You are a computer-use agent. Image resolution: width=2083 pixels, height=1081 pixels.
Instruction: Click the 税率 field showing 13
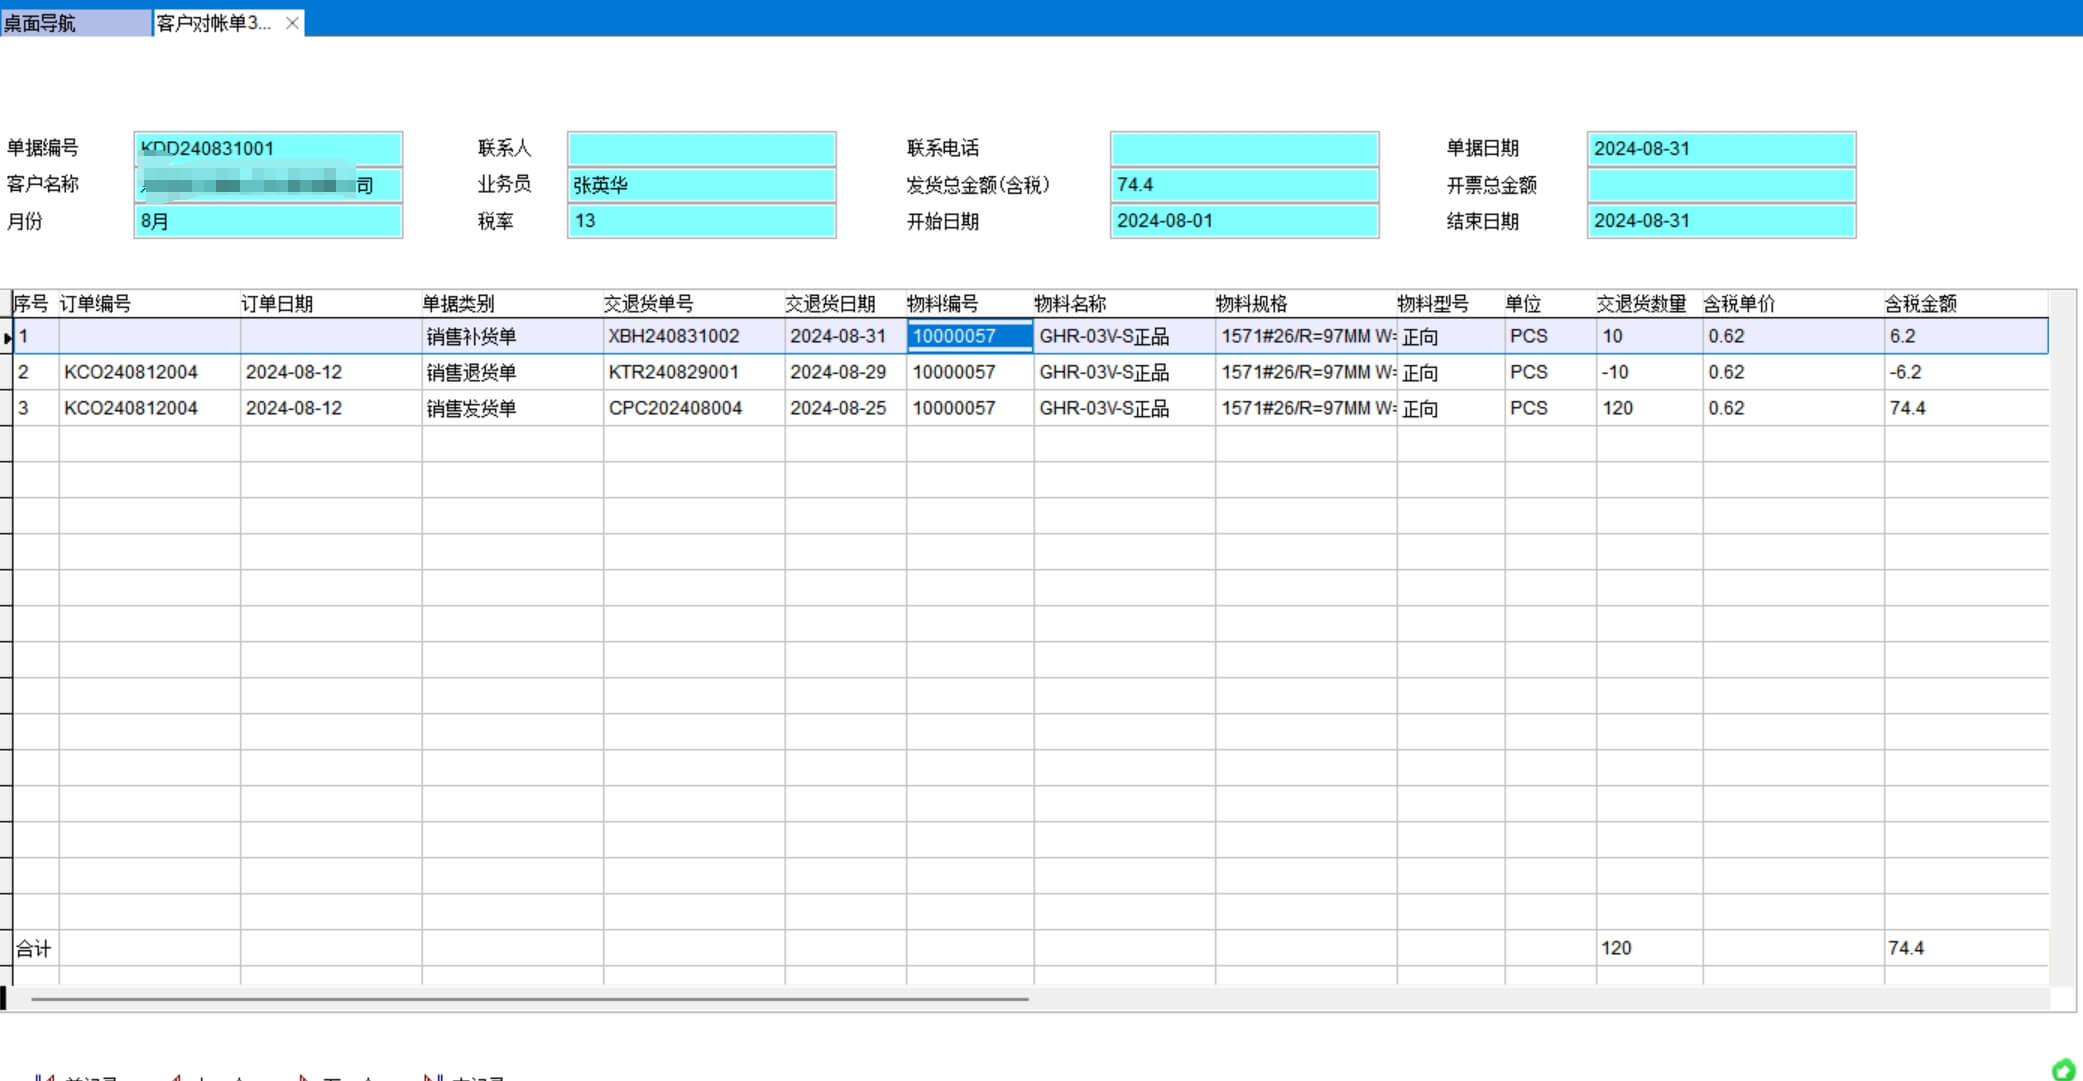[701, 221]
